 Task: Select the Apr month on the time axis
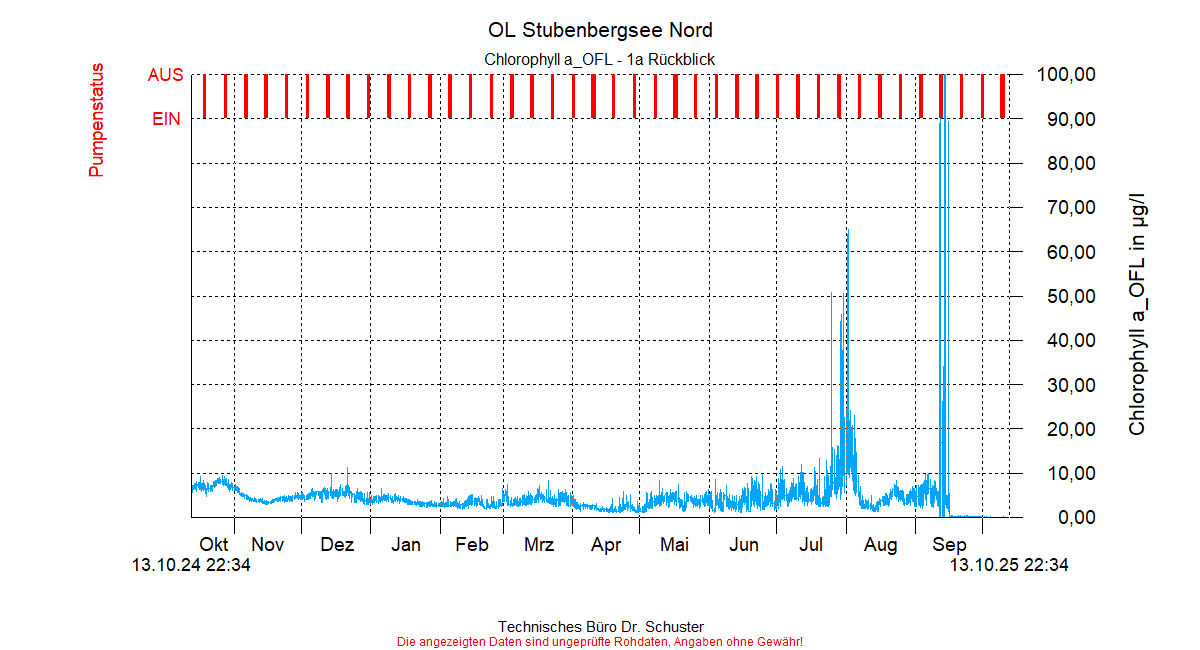tap(606, 545)
